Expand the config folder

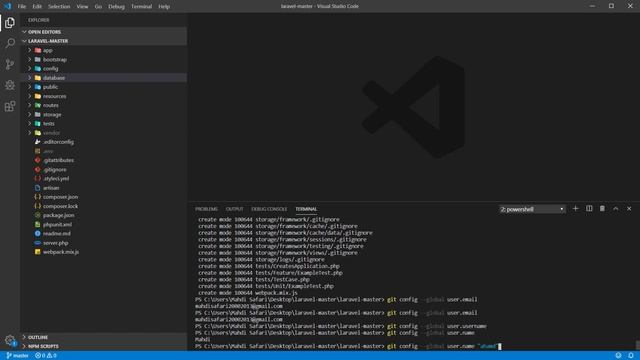tap(104, 69)
